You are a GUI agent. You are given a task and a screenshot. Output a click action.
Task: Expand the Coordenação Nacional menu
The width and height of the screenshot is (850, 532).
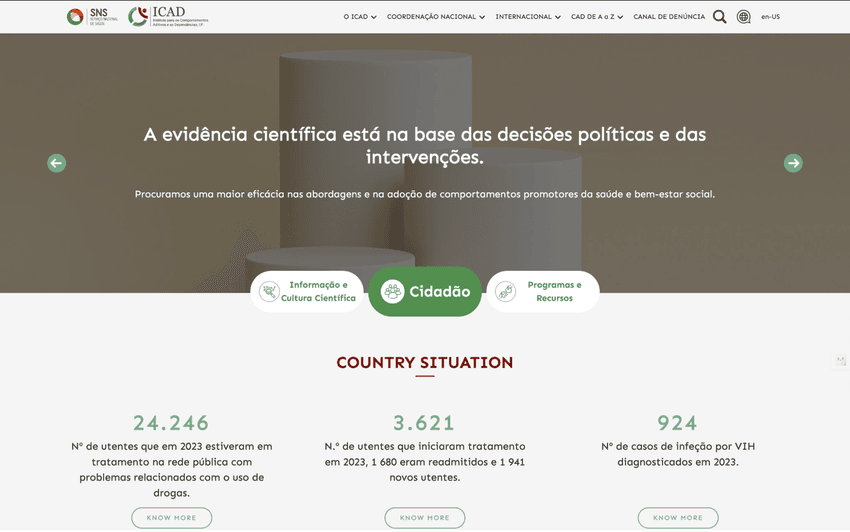pos(436,17)
